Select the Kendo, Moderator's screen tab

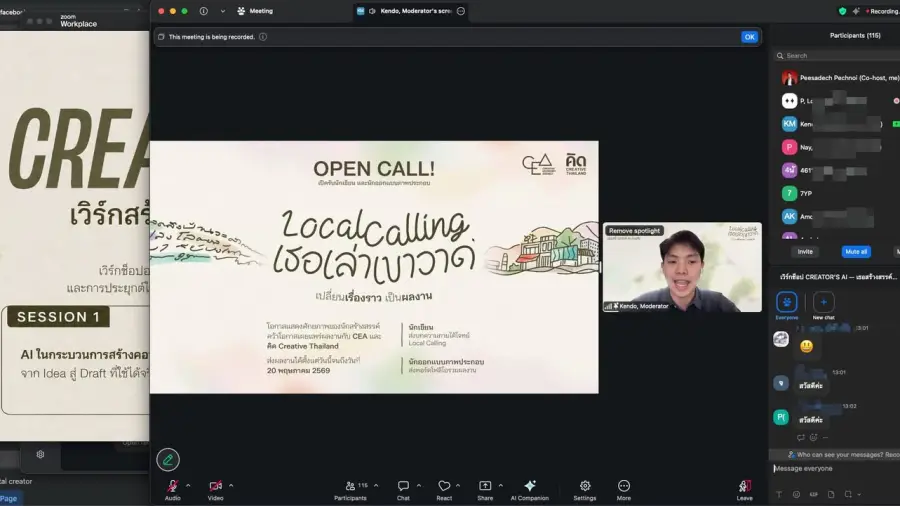click(410, 11)
